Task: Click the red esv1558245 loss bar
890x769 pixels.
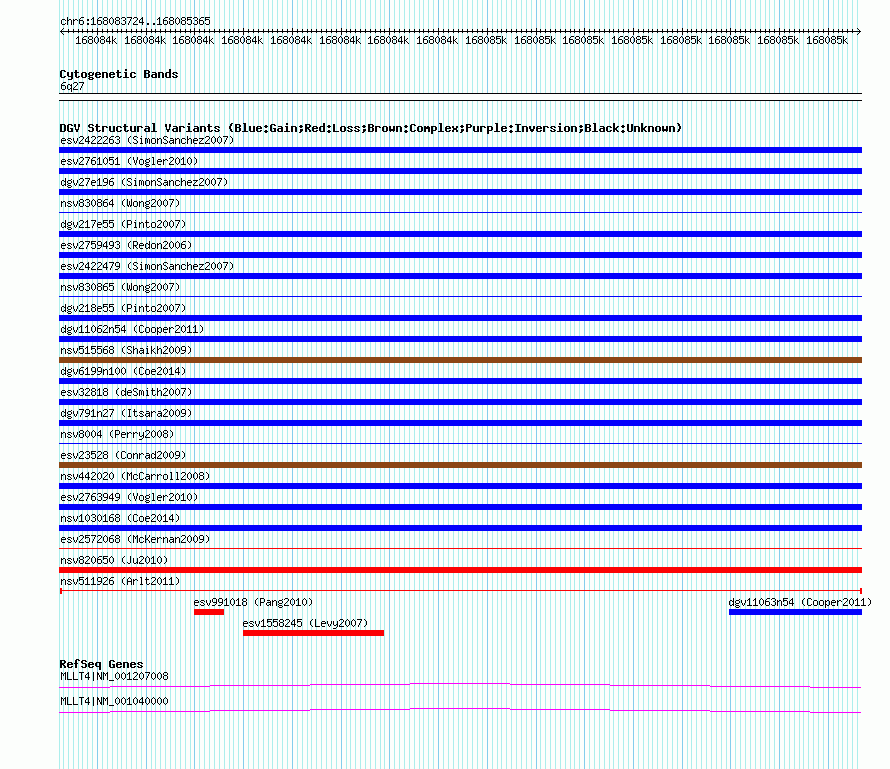Action: point(313,633)
